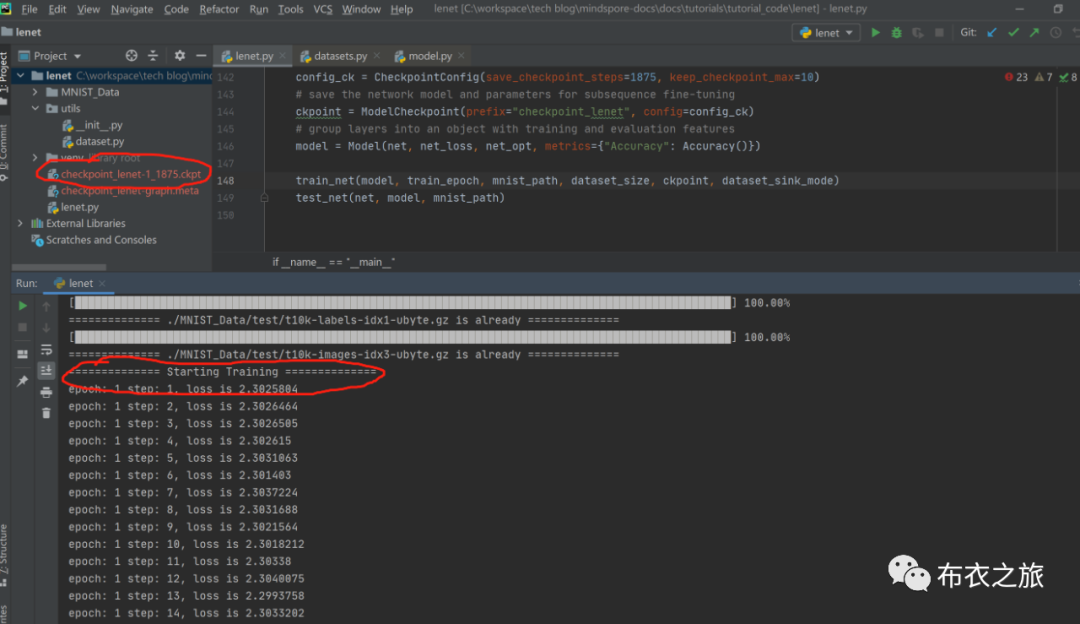Go down the stack trace arrow
This screenshot has height=624, width=1080.
pos(46,328)
